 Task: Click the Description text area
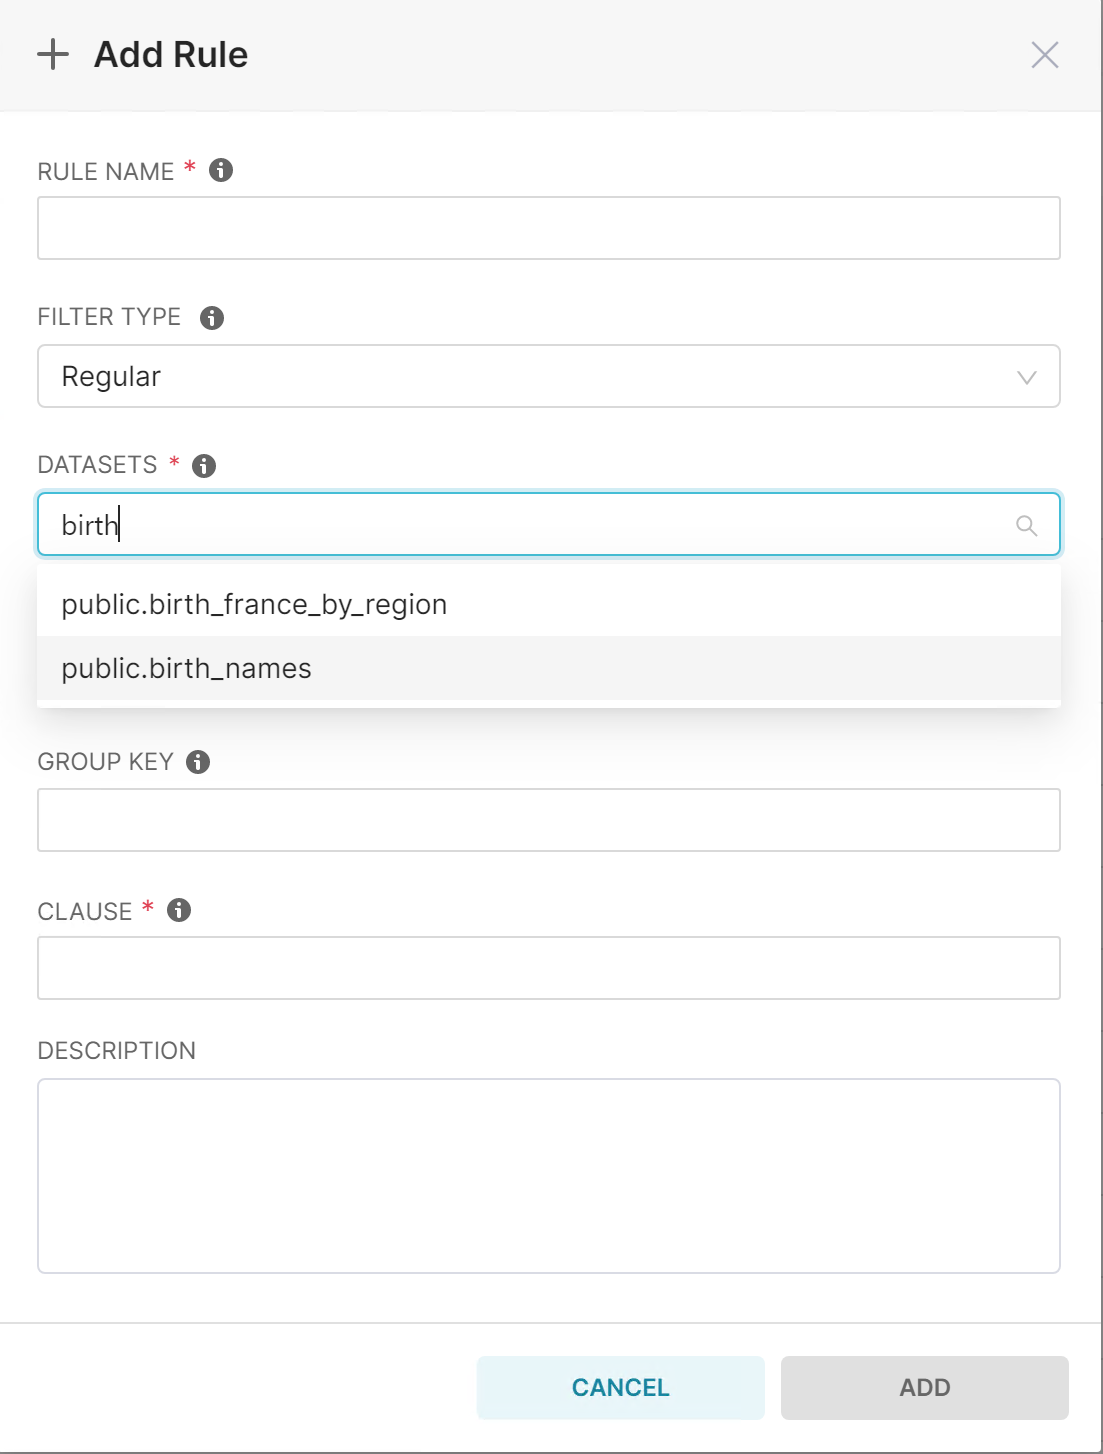pyautogui.click(x=549, y=1176)
